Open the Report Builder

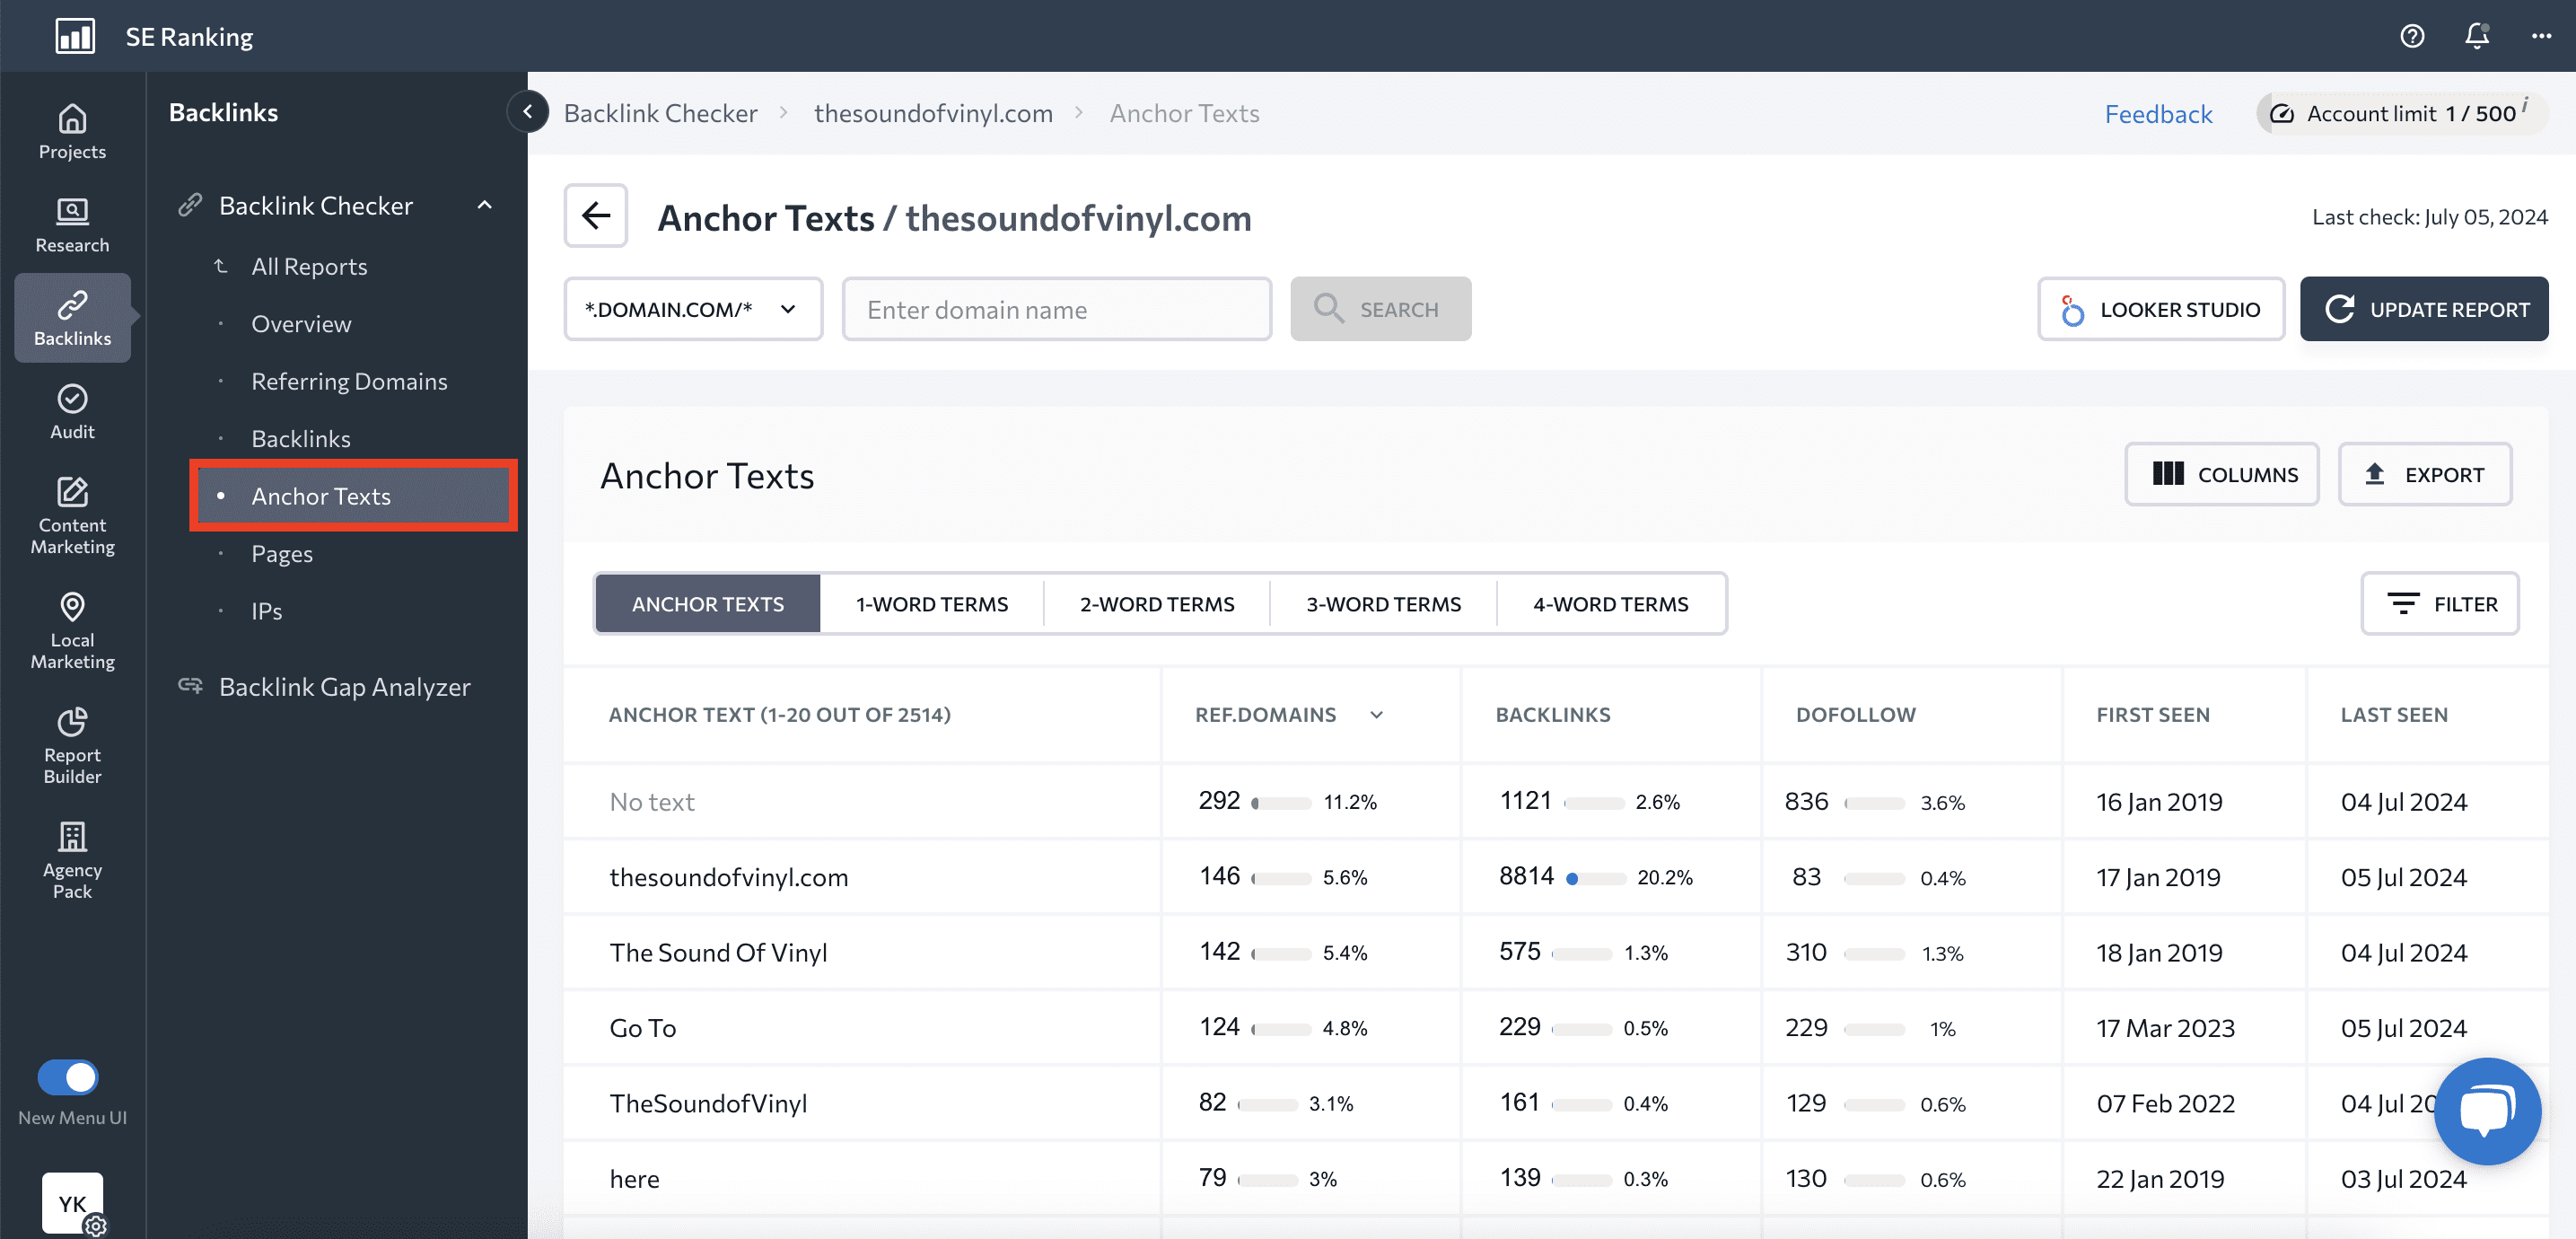pyautogui.click(x=71, y=744)
